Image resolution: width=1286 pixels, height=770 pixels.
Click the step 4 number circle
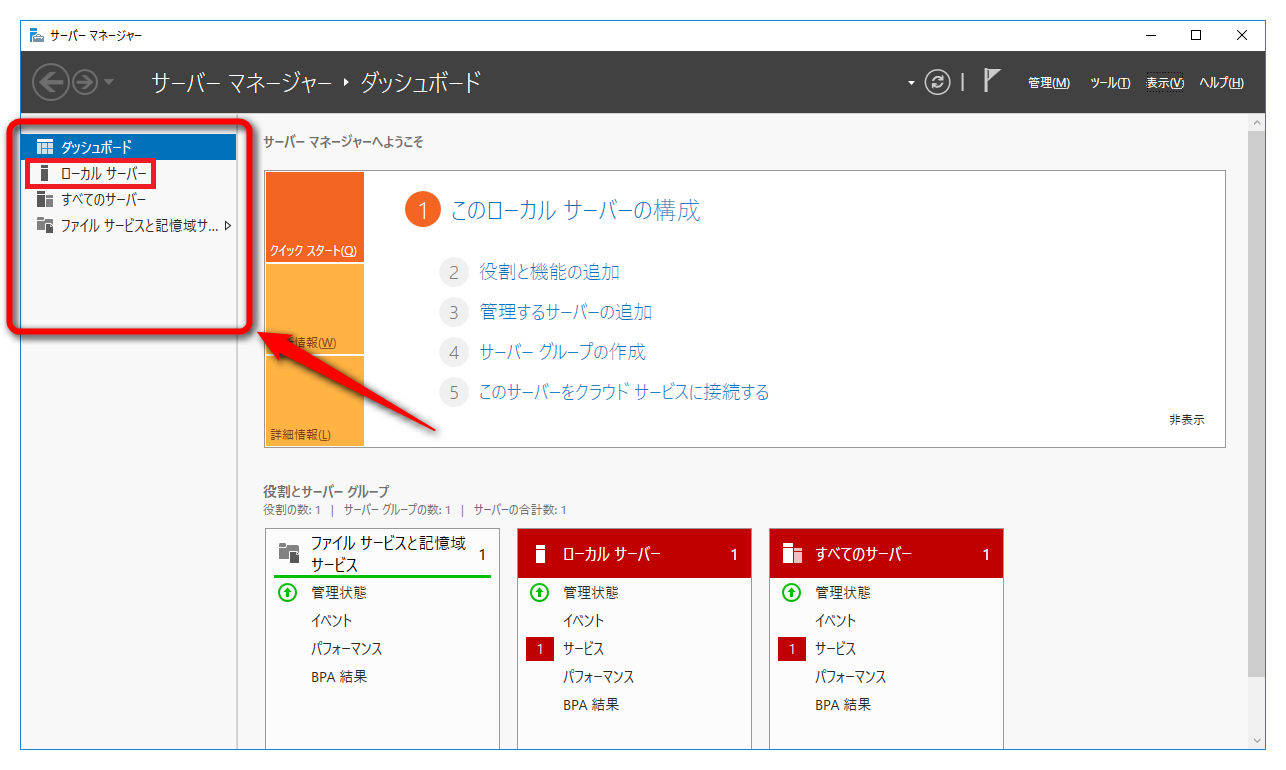[454, 352]
